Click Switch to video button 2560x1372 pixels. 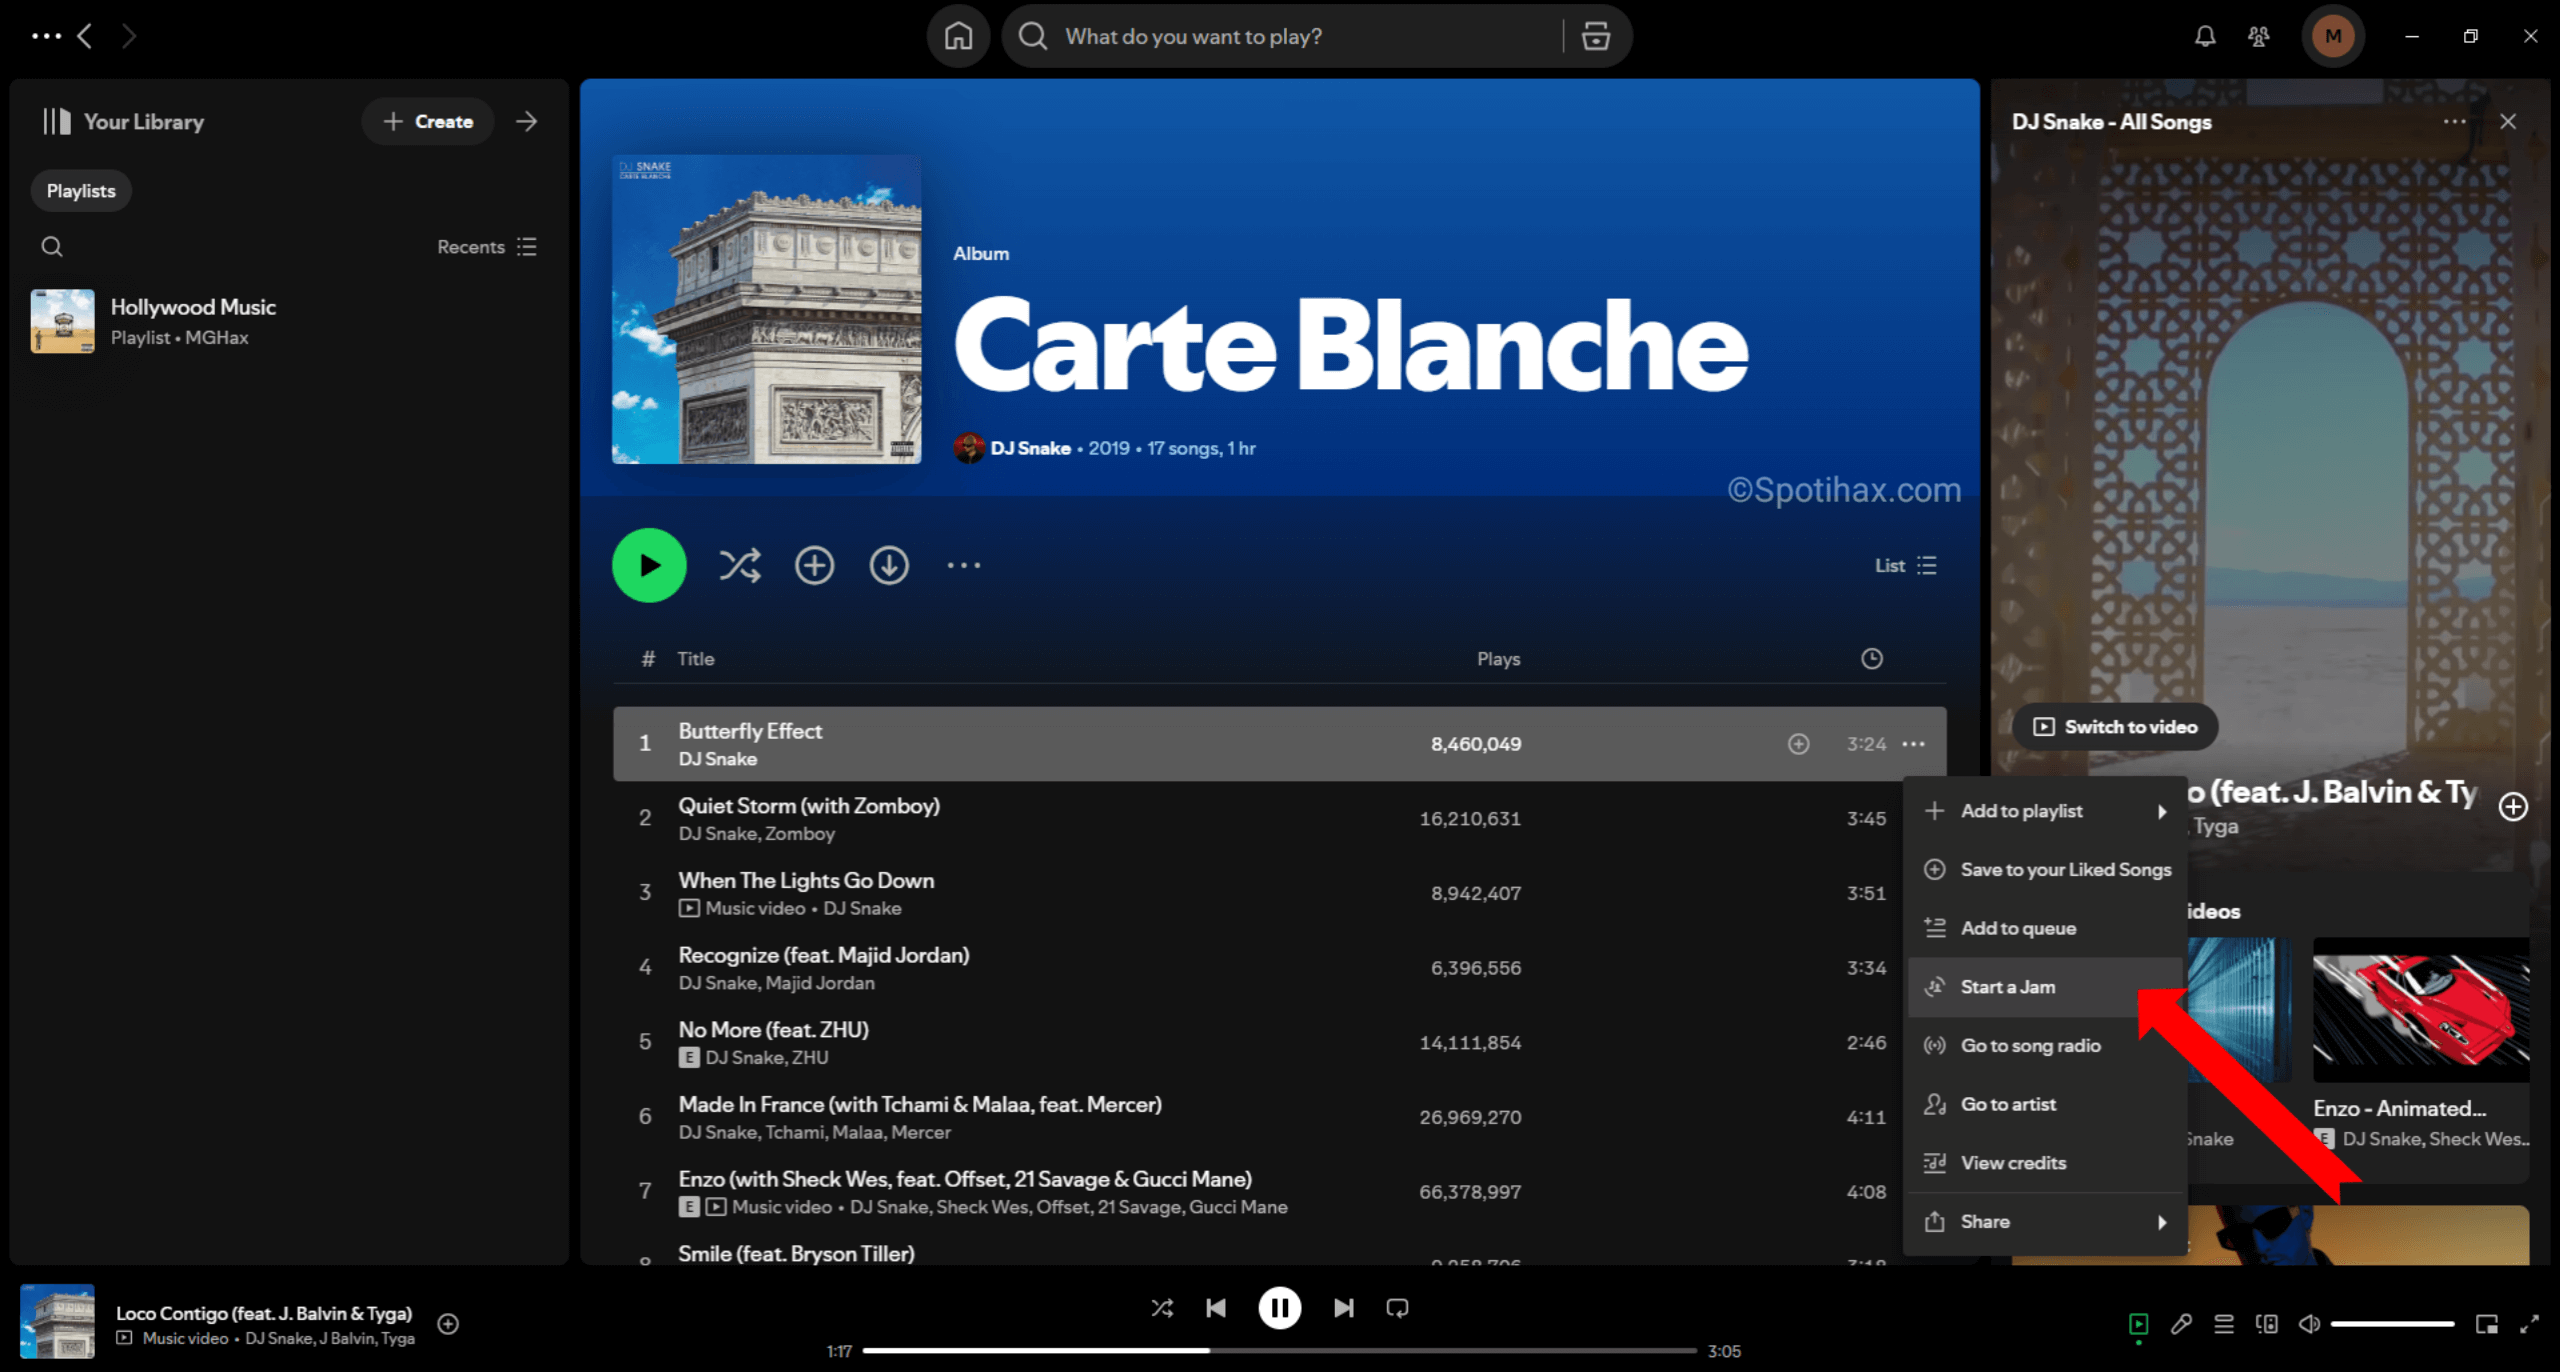point(2115,727)
